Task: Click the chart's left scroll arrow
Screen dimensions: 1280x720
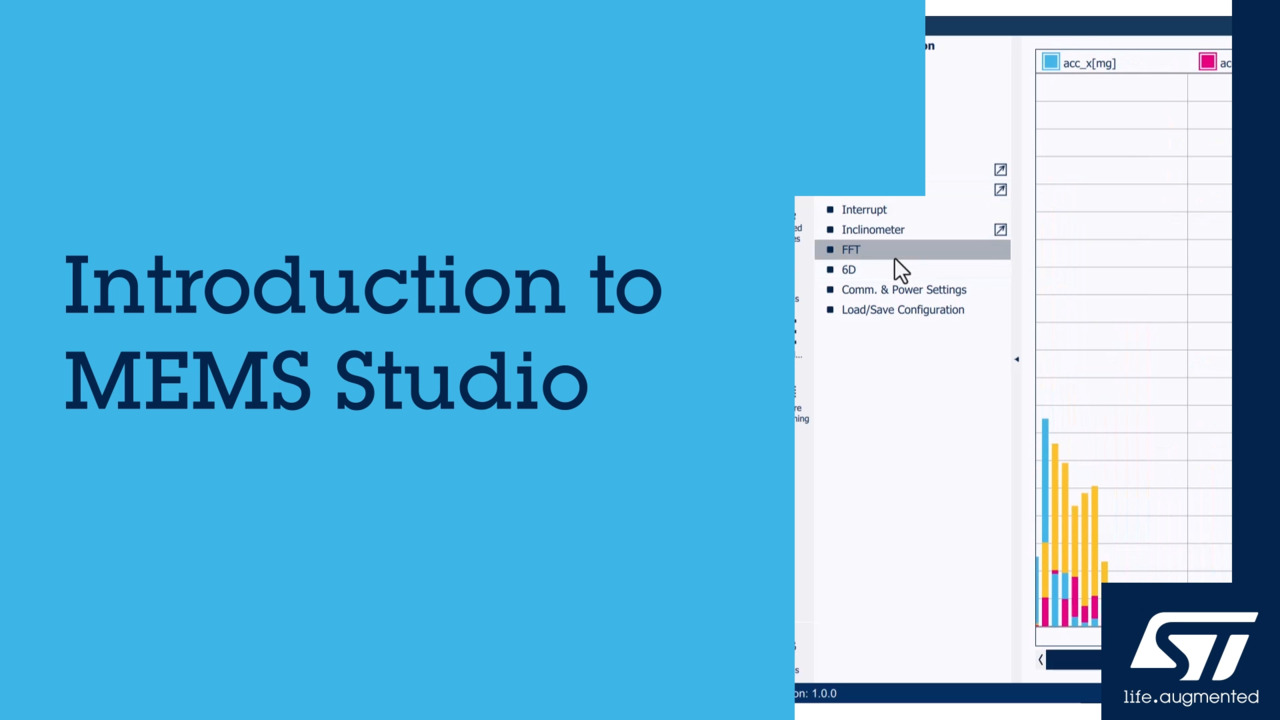Action: [x=1040, y=659]
